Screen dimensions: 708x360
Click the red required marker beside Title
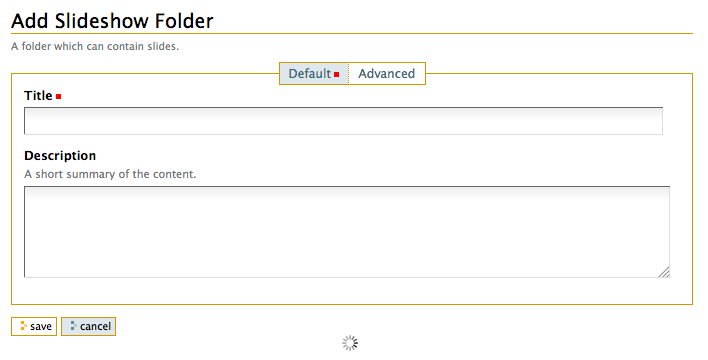tap(58, 96)
